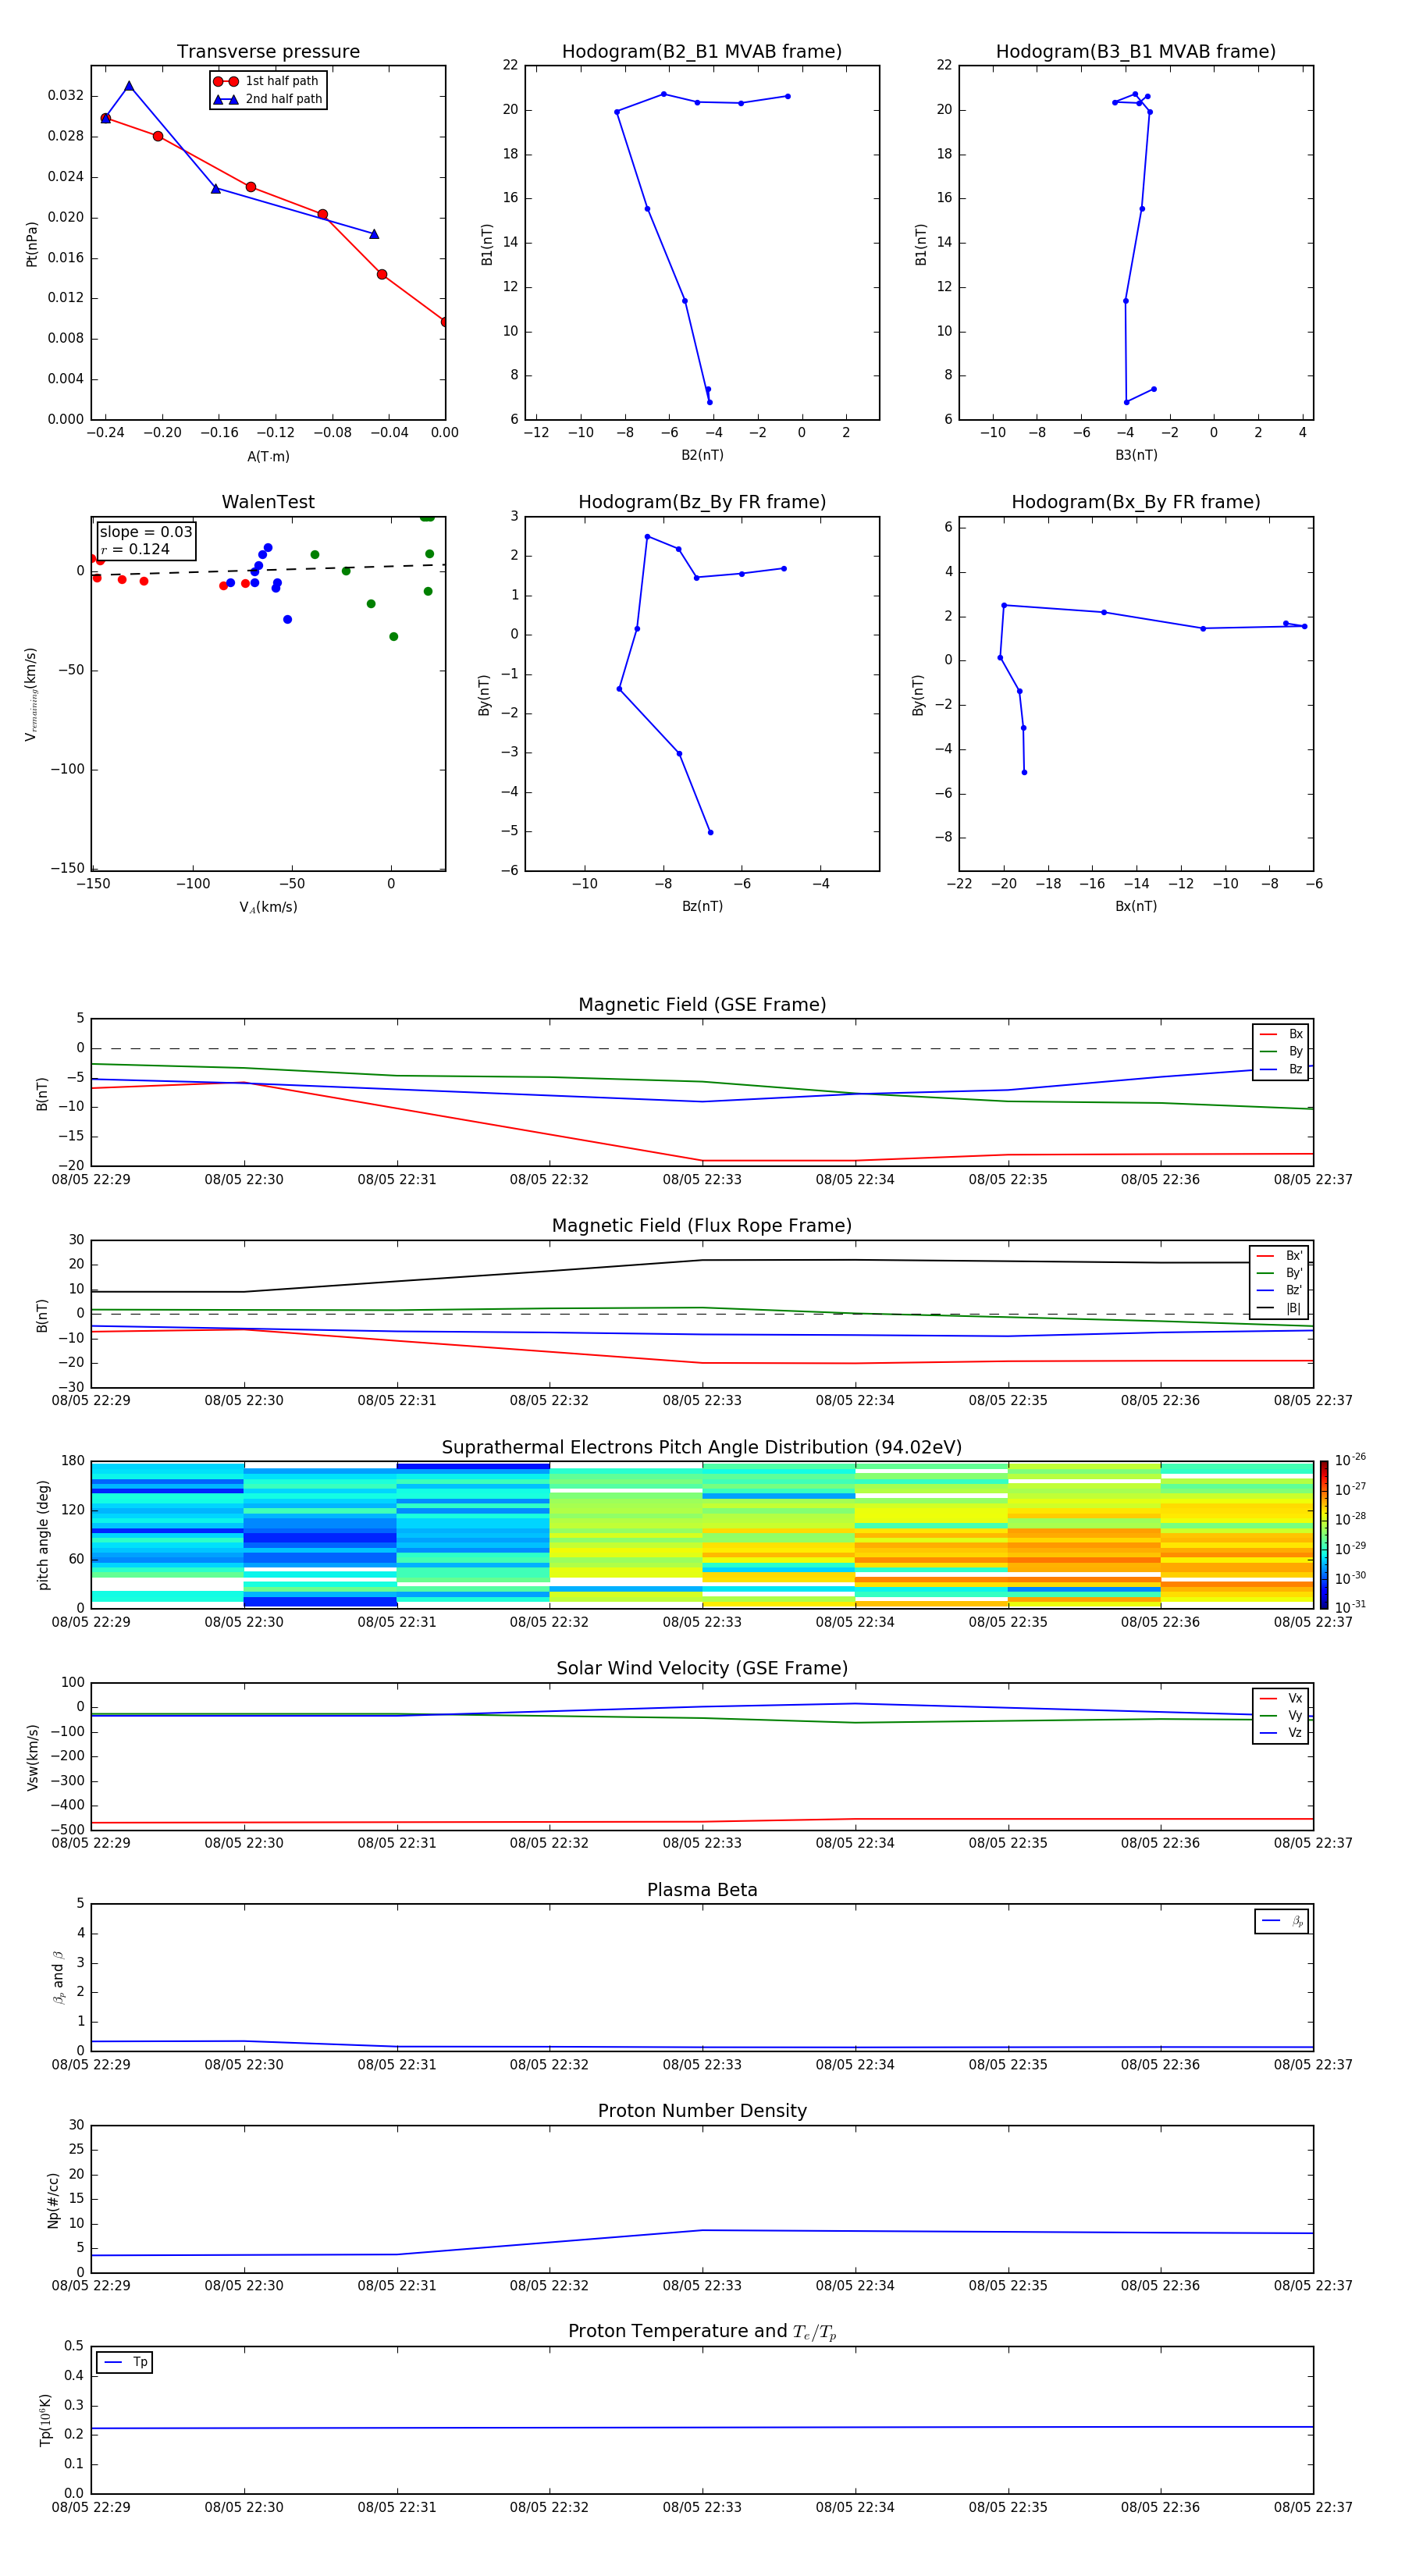1405x2576 pixels.
Task: Click the 'Hodogram(B2_B1 MVAB frame)' title
Action: pos(702,52)
